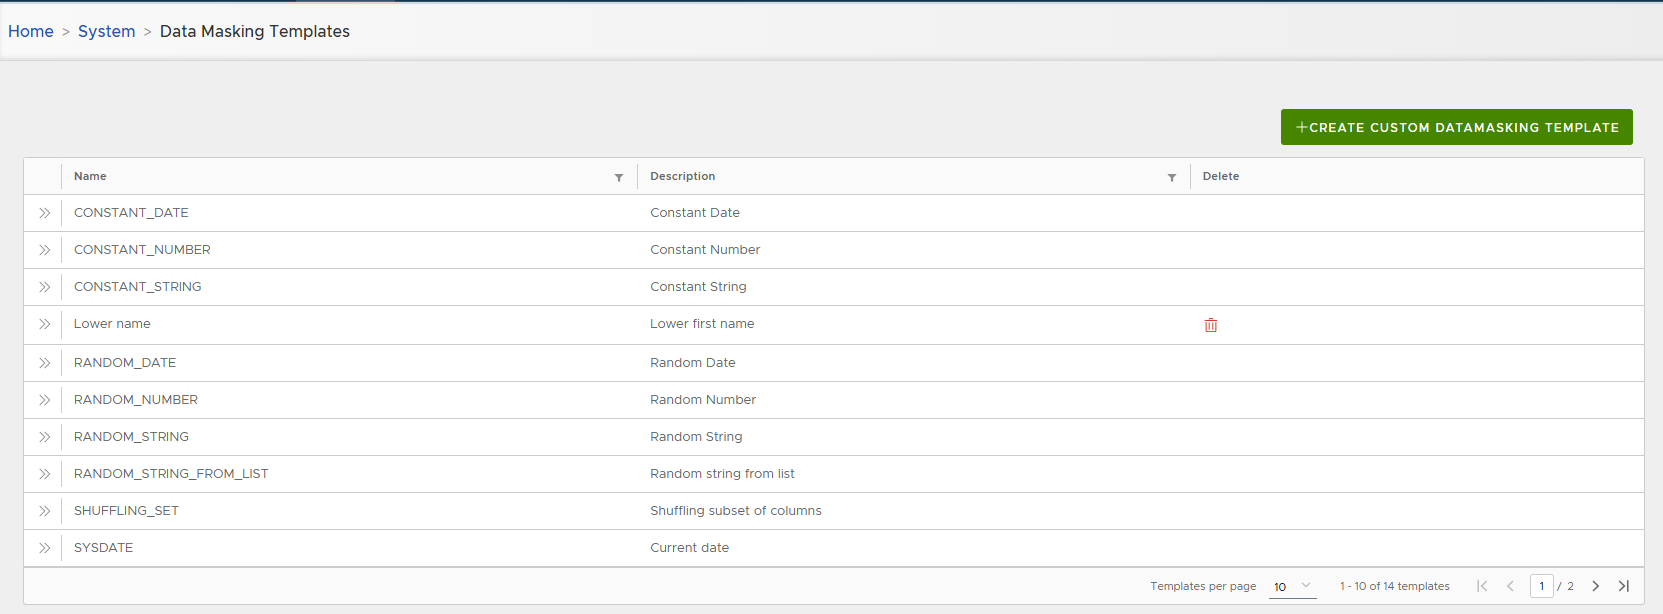Click the current page number input field
Viewport: 1663px width, 614px height.
(1542, 586)
